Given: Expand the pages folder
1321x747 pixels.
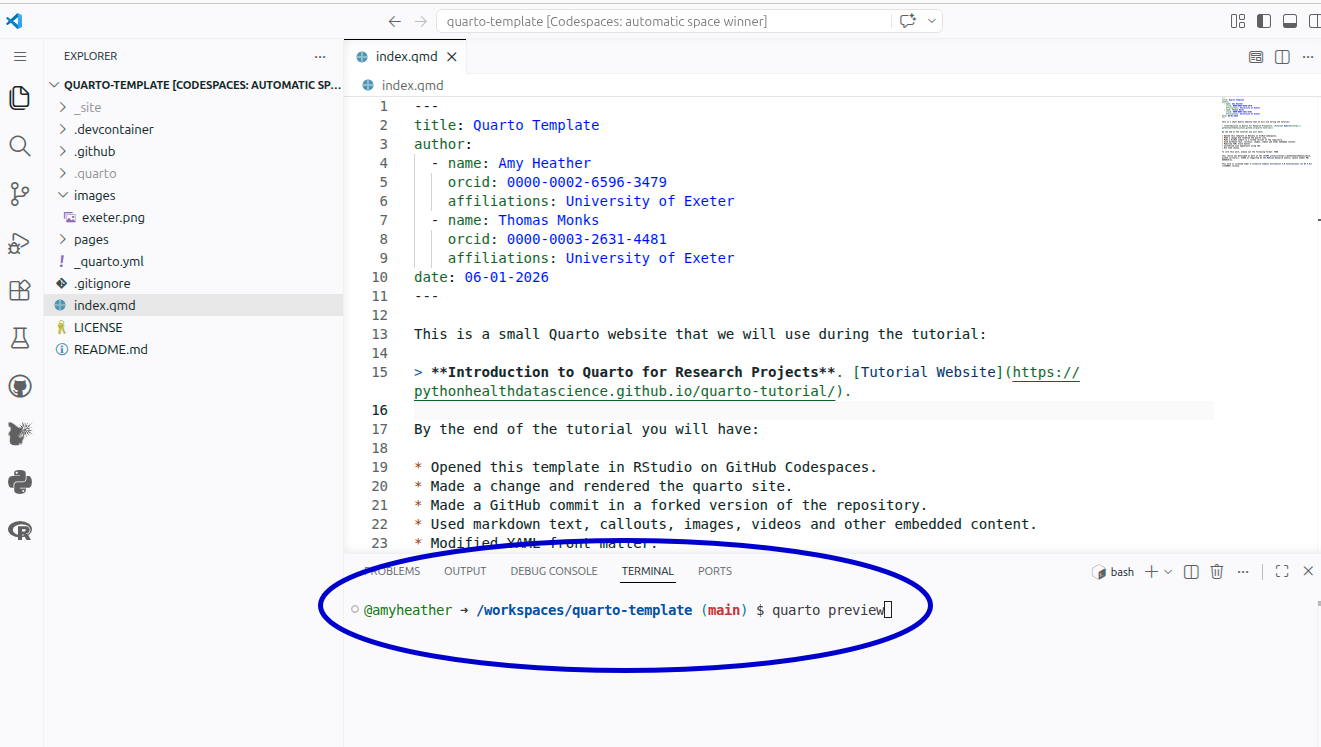Looking at the screenshot, I should pos(194,239).
